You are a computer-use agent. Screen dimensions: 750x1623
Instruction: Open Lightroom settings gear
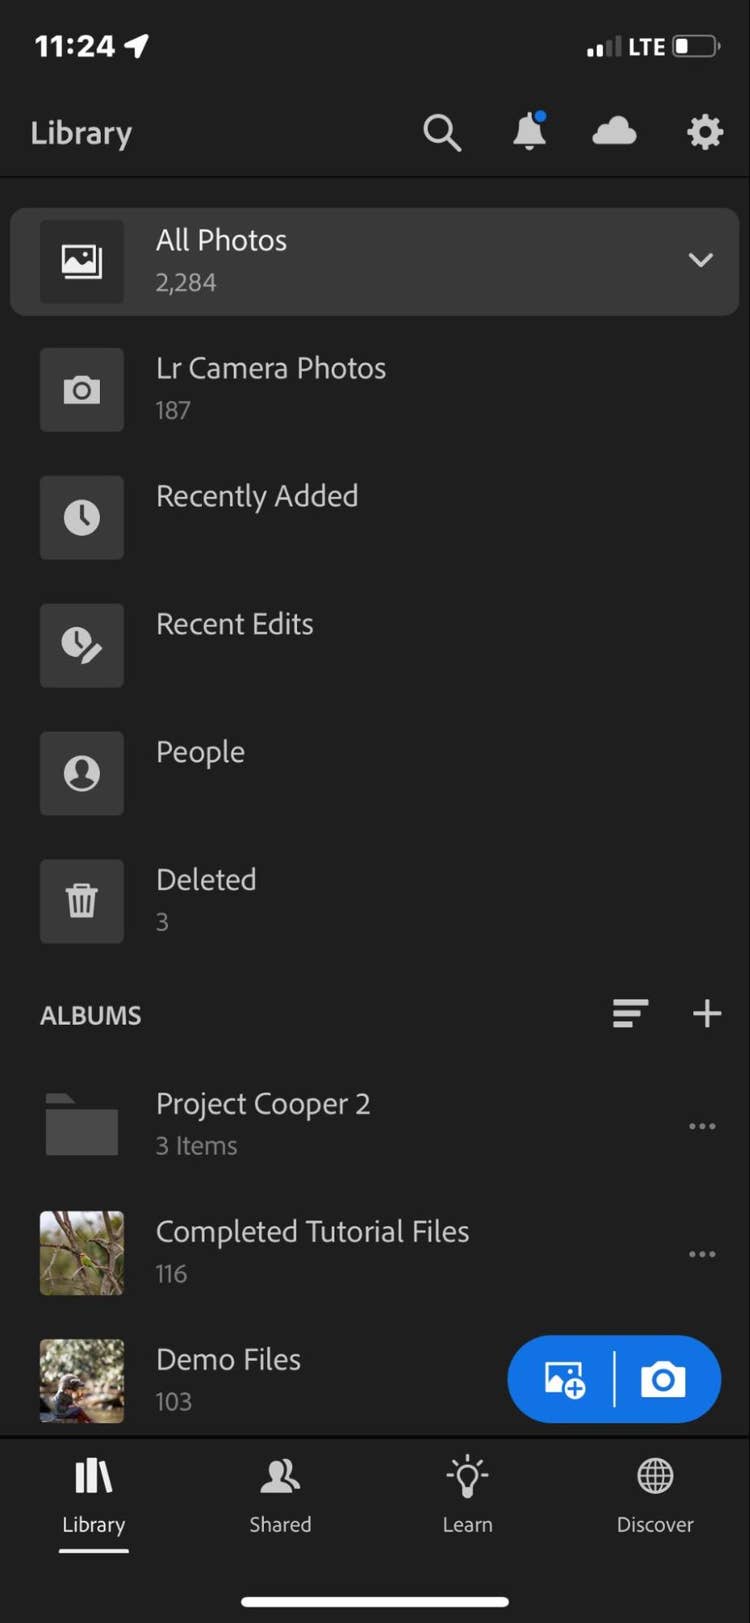[704, 131]
